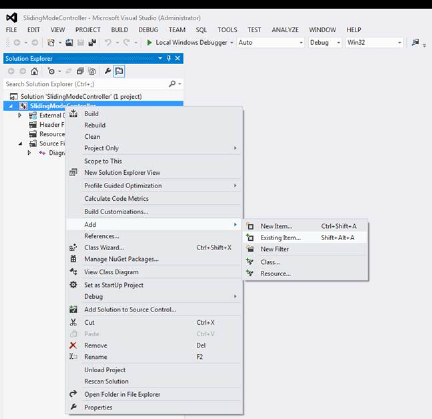Open the Auto solution configuration dropdown
Viewport: 432px width, 419px height.
[x=270, y=43]
